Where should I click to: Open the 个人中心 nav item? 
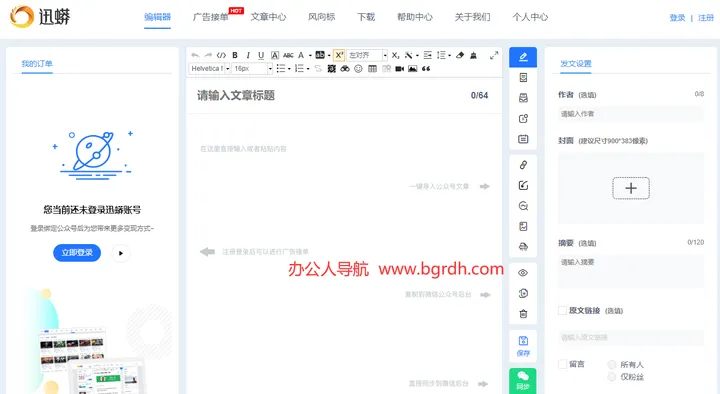pos(530,17)
